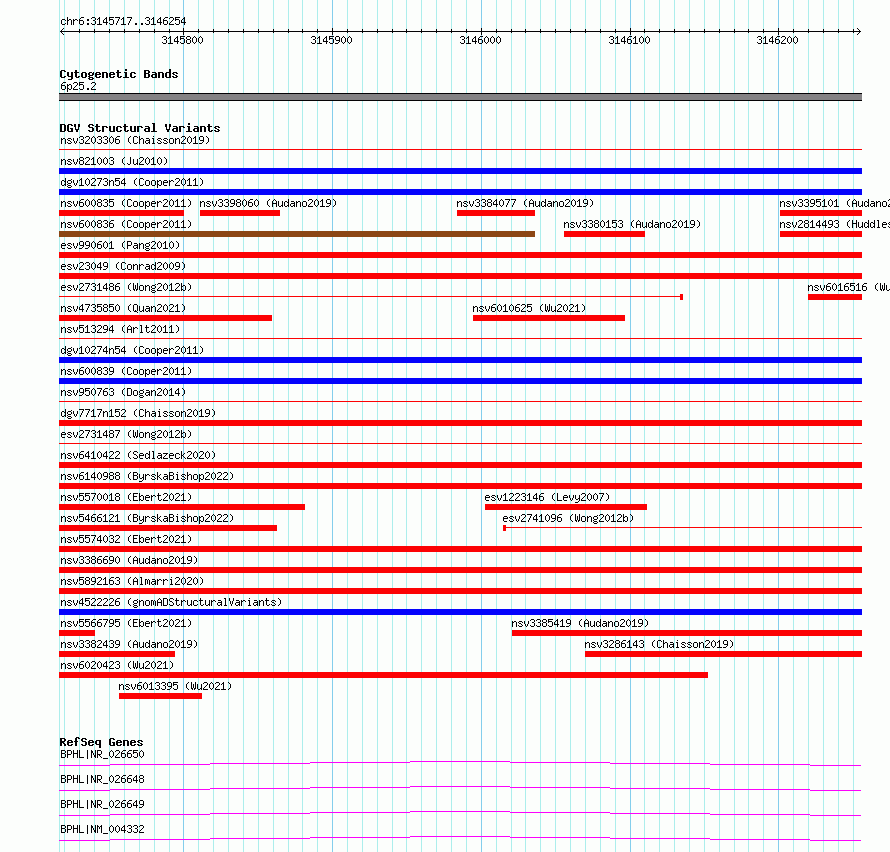Screen dimensions: 890x852
Task: Click the nsv6010625 (Wu2021) label
Action: click(x=529, y=308)
